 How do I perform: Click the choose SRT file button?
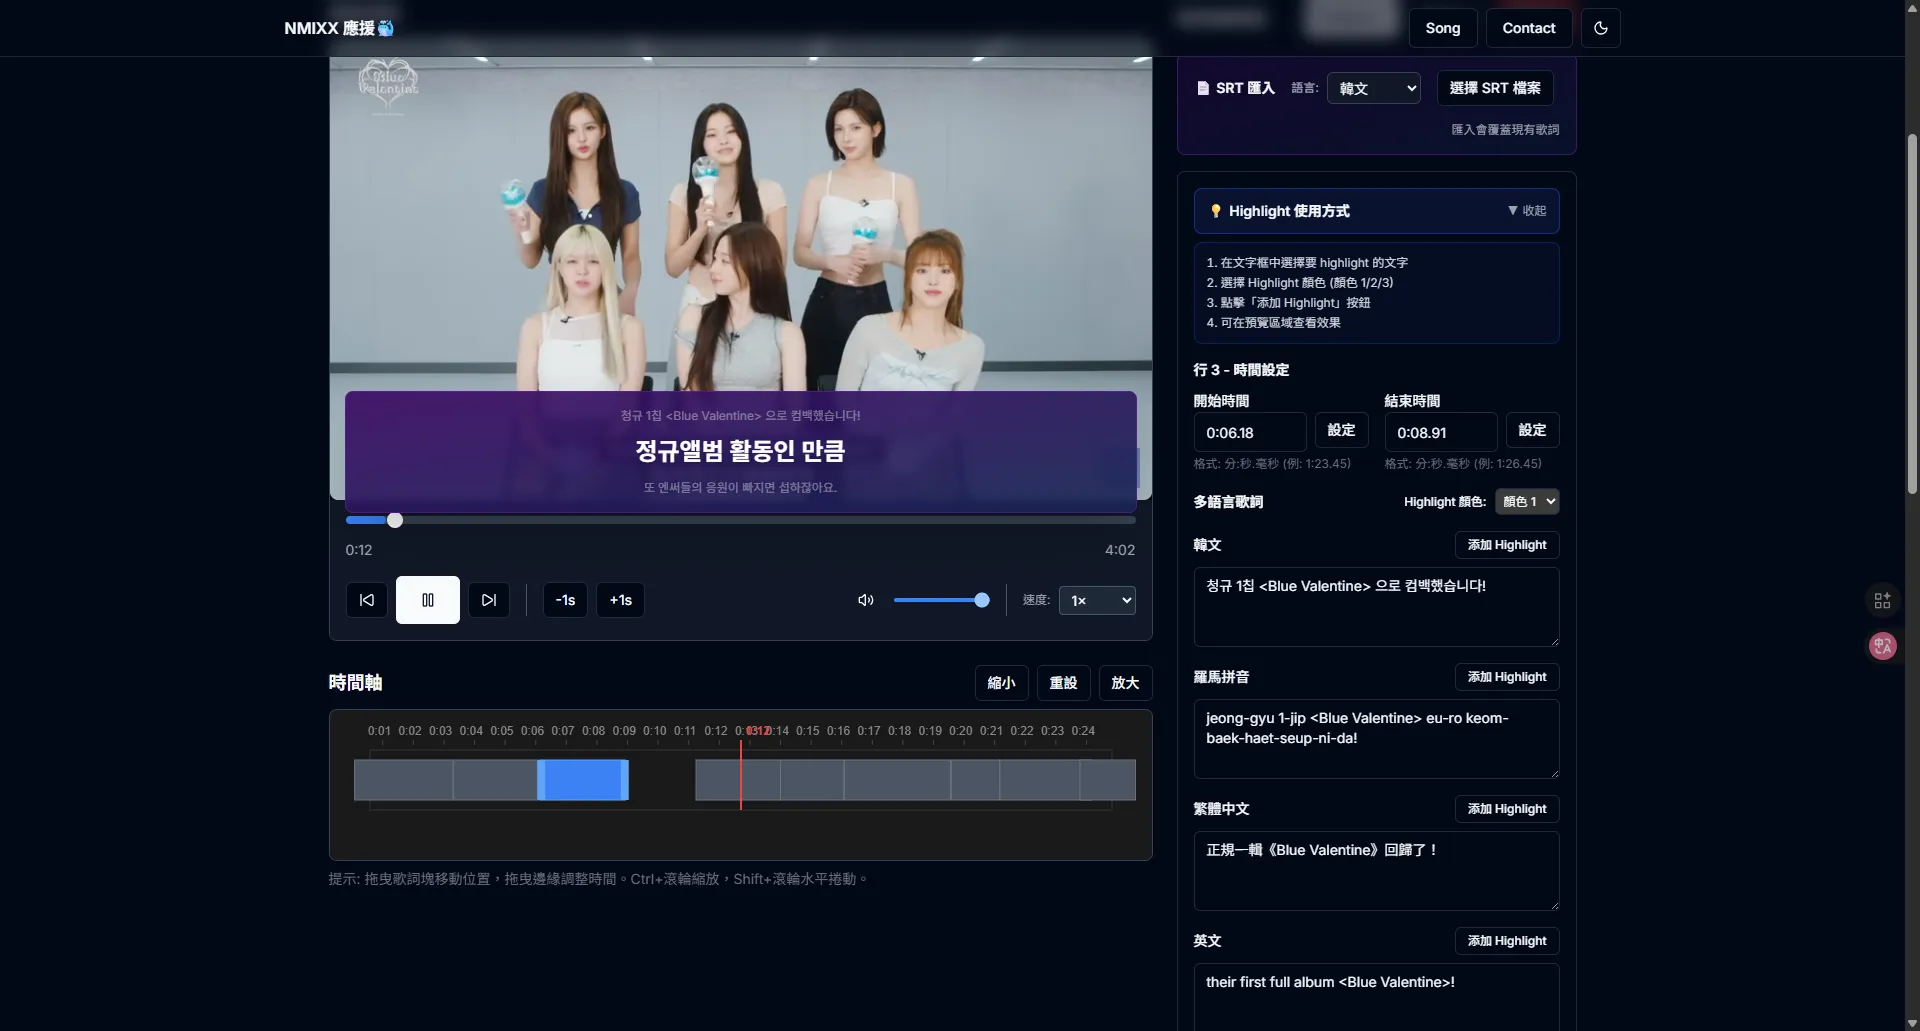1495,88
